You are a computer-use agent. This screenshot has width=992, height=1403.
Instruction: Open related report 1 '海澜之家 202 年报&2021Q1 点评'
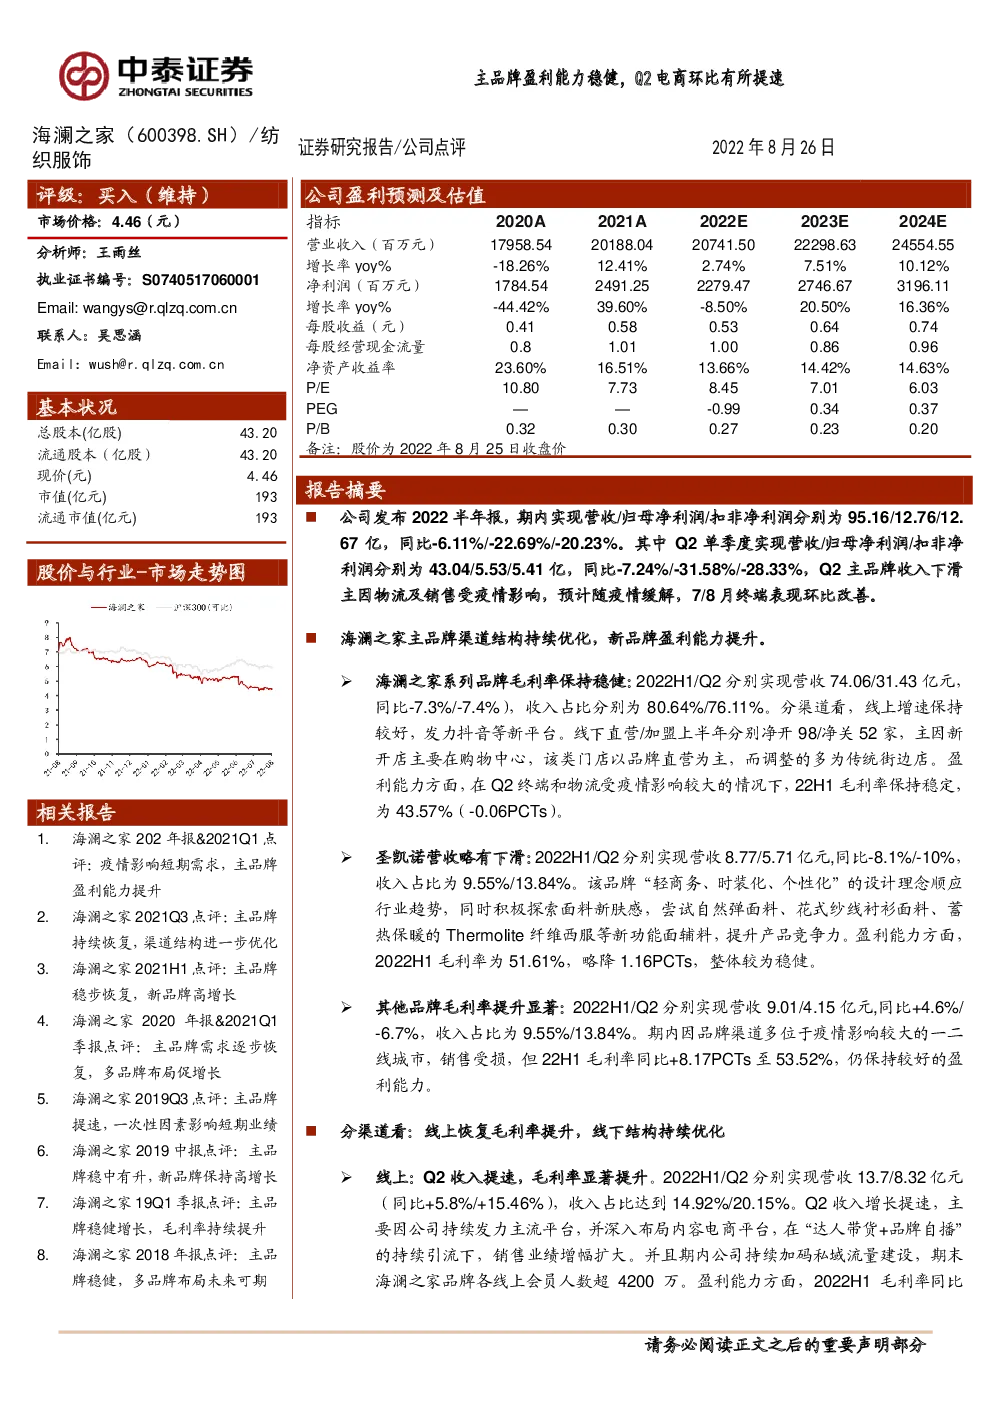coord(174,864)
